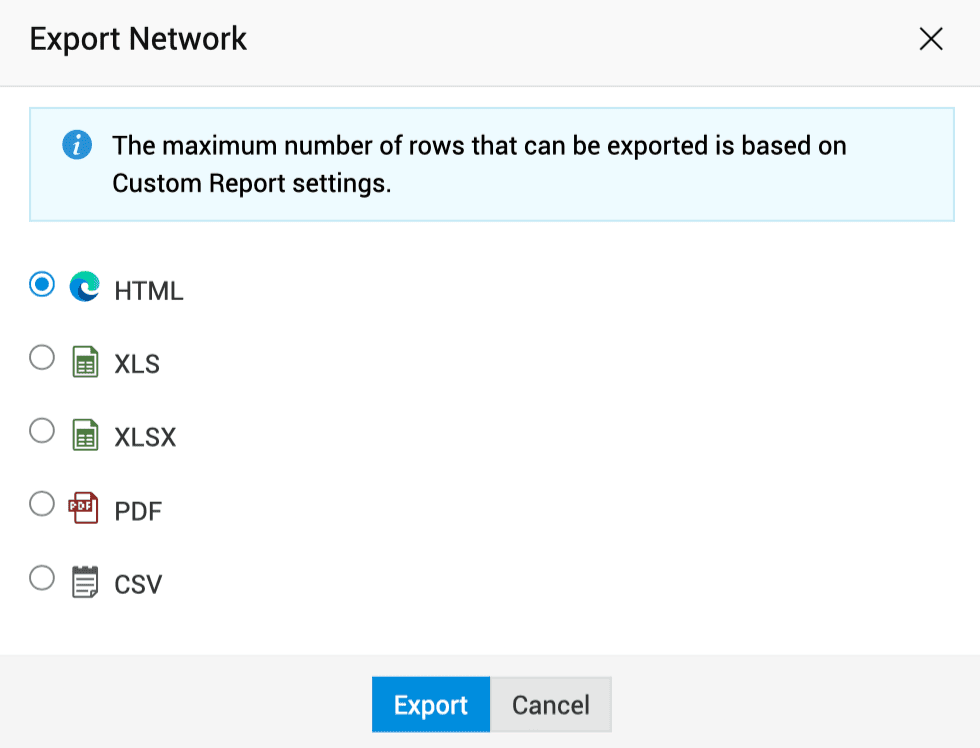Click the PDF format label
The height and width of the screenshot is (748, 980).
click(x=138, y=511)
